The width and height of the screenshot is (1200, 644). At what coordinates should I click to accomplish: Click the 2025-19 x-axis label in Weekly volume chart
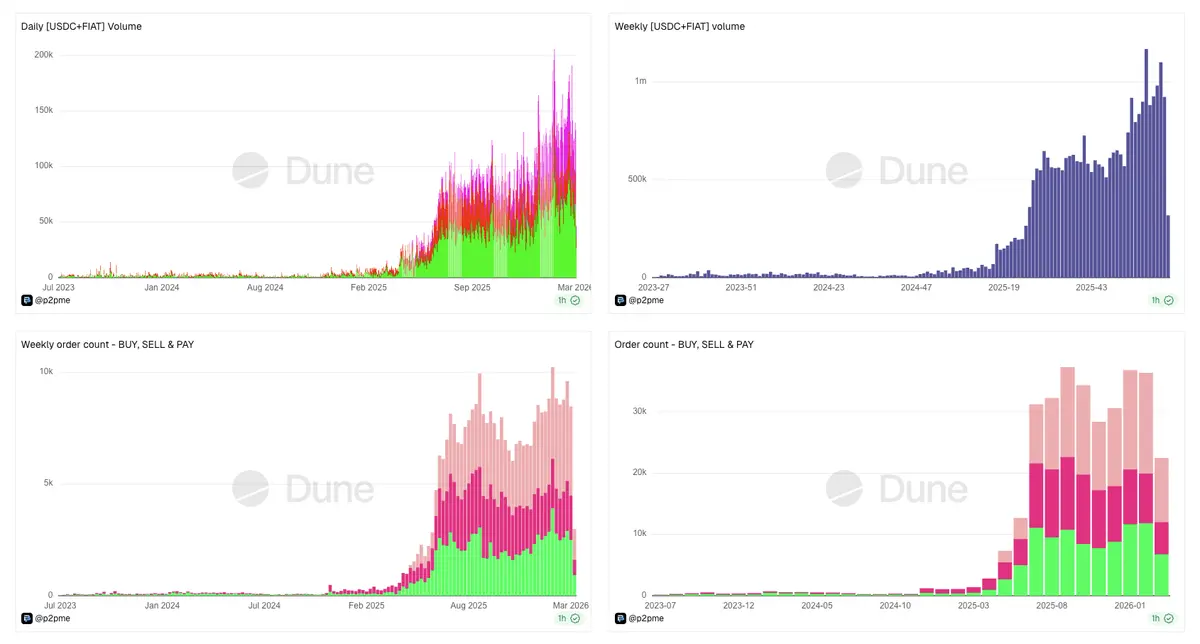pos(1005,287)
